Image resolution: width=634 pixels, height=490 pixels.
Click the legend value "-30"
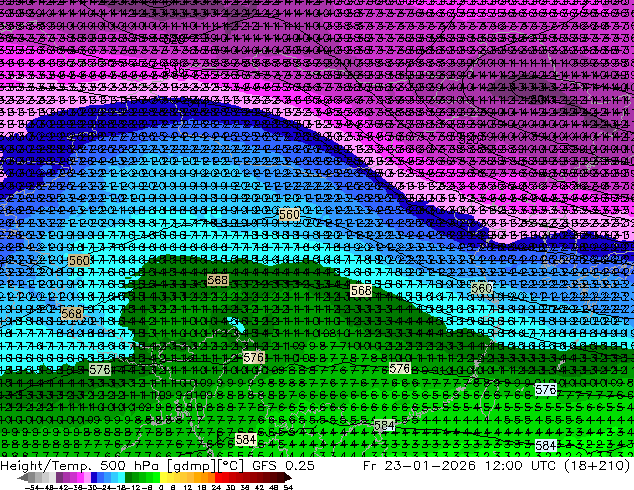[x=91, y=488]
